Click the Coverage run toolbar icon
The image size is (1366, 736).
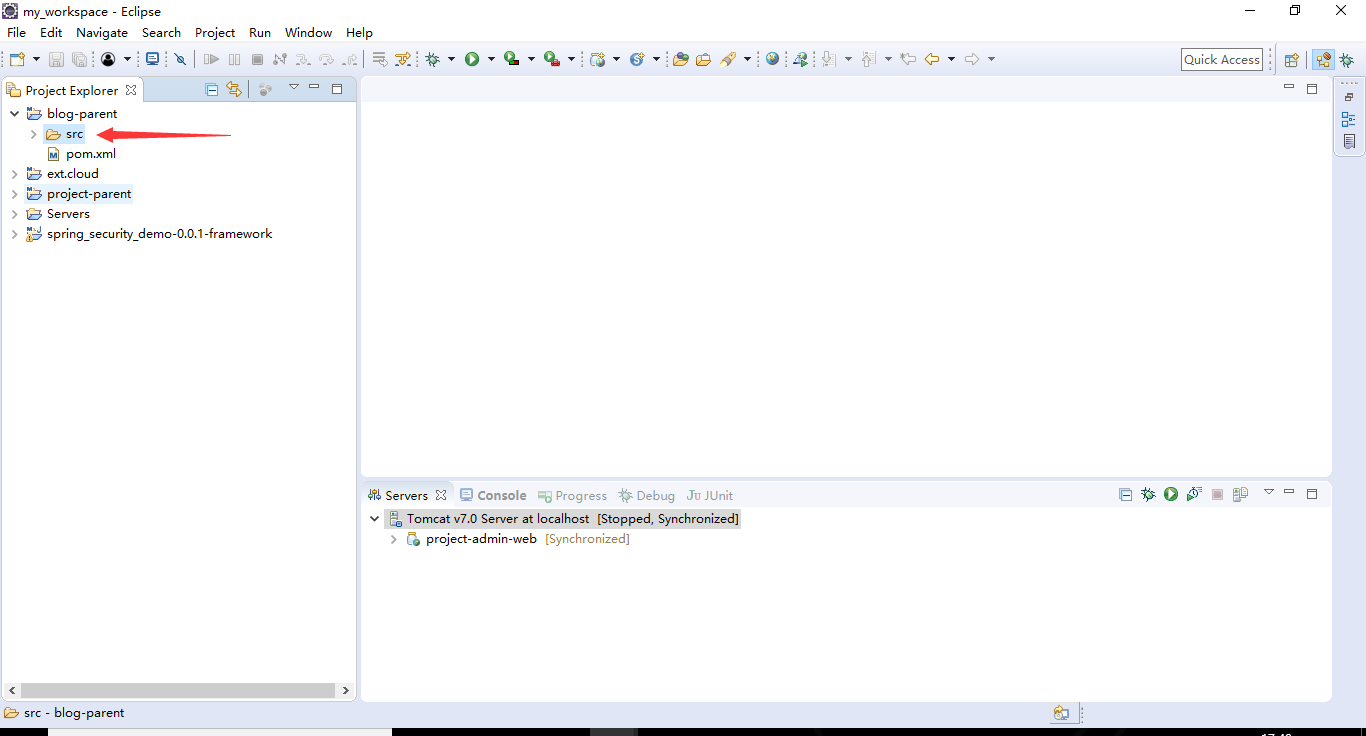click(x=511, y=59)
